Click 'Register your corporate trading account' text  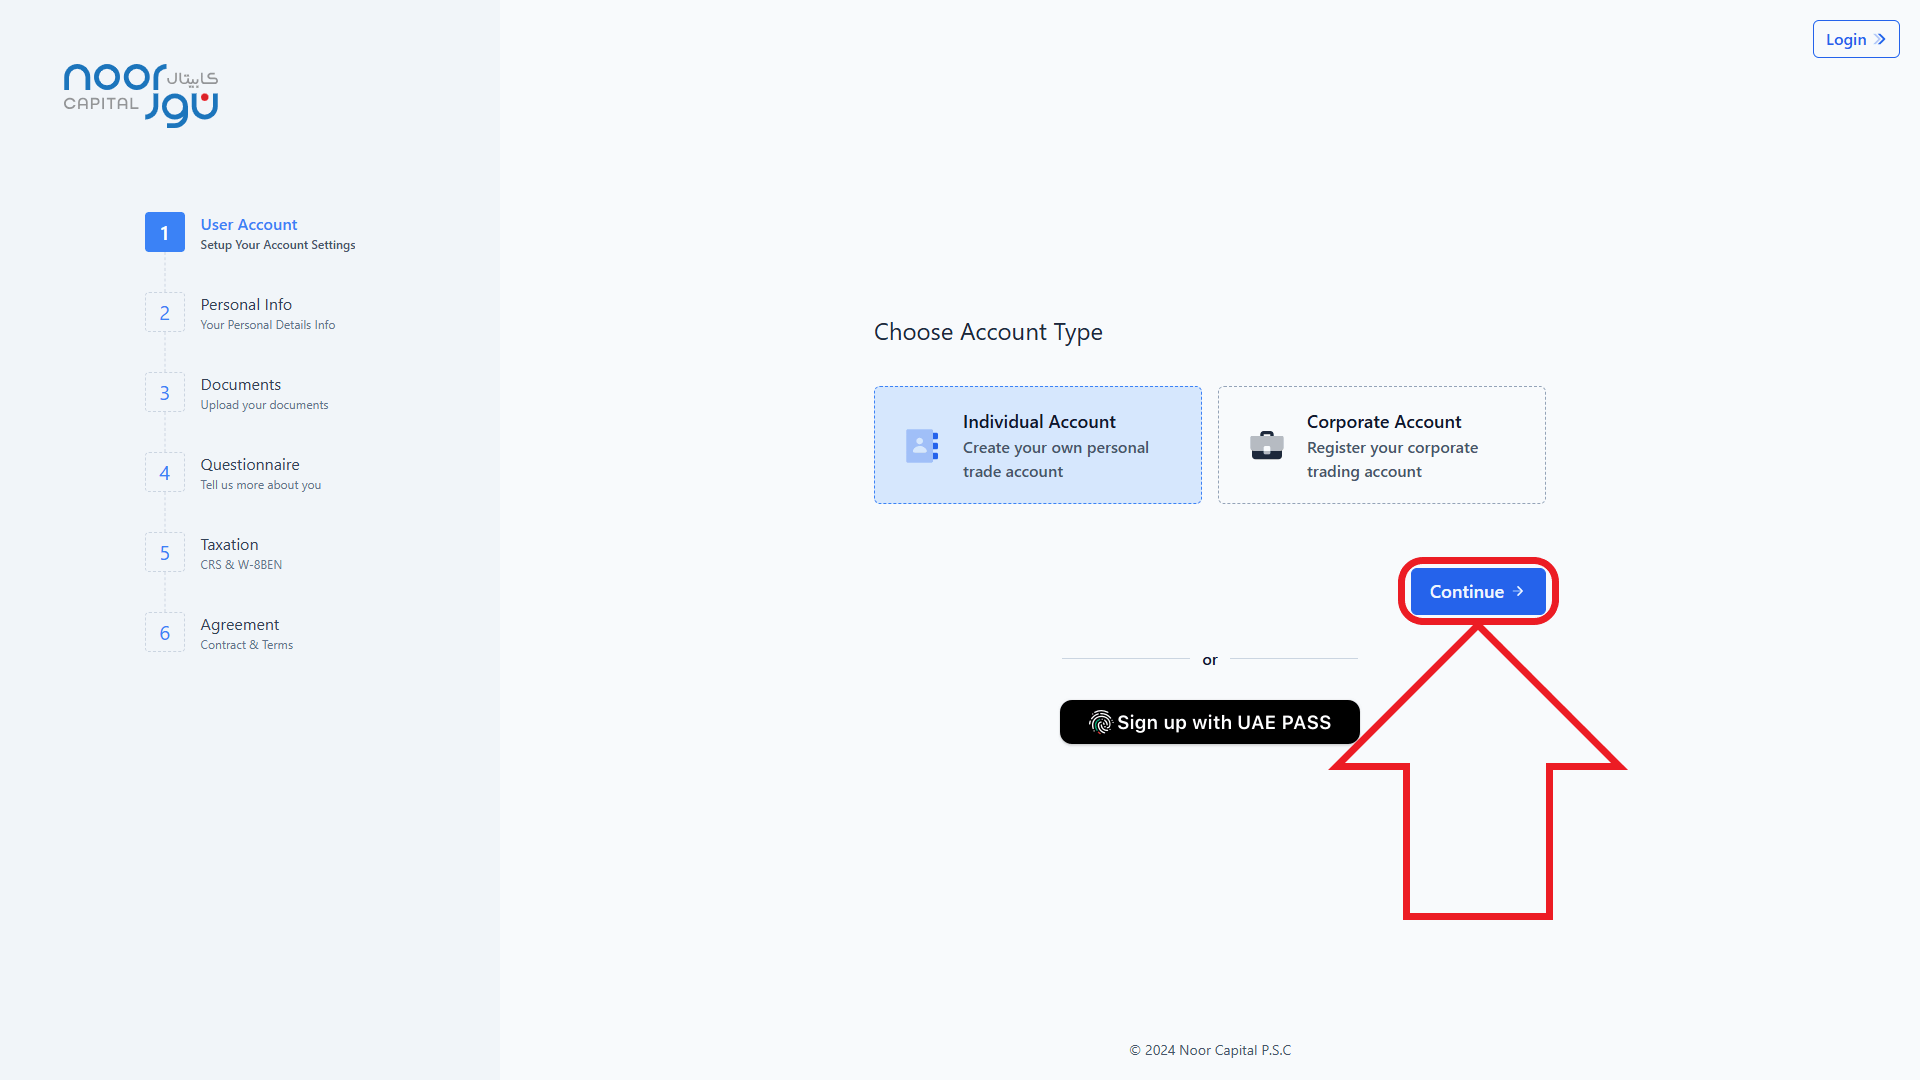[1392, 460]
